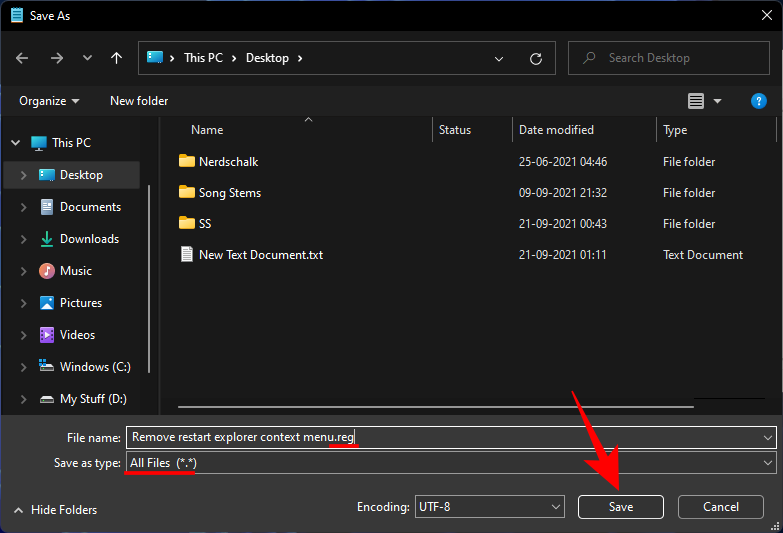Open the Organize menu

pyautogui.click(x=49, y=101)
